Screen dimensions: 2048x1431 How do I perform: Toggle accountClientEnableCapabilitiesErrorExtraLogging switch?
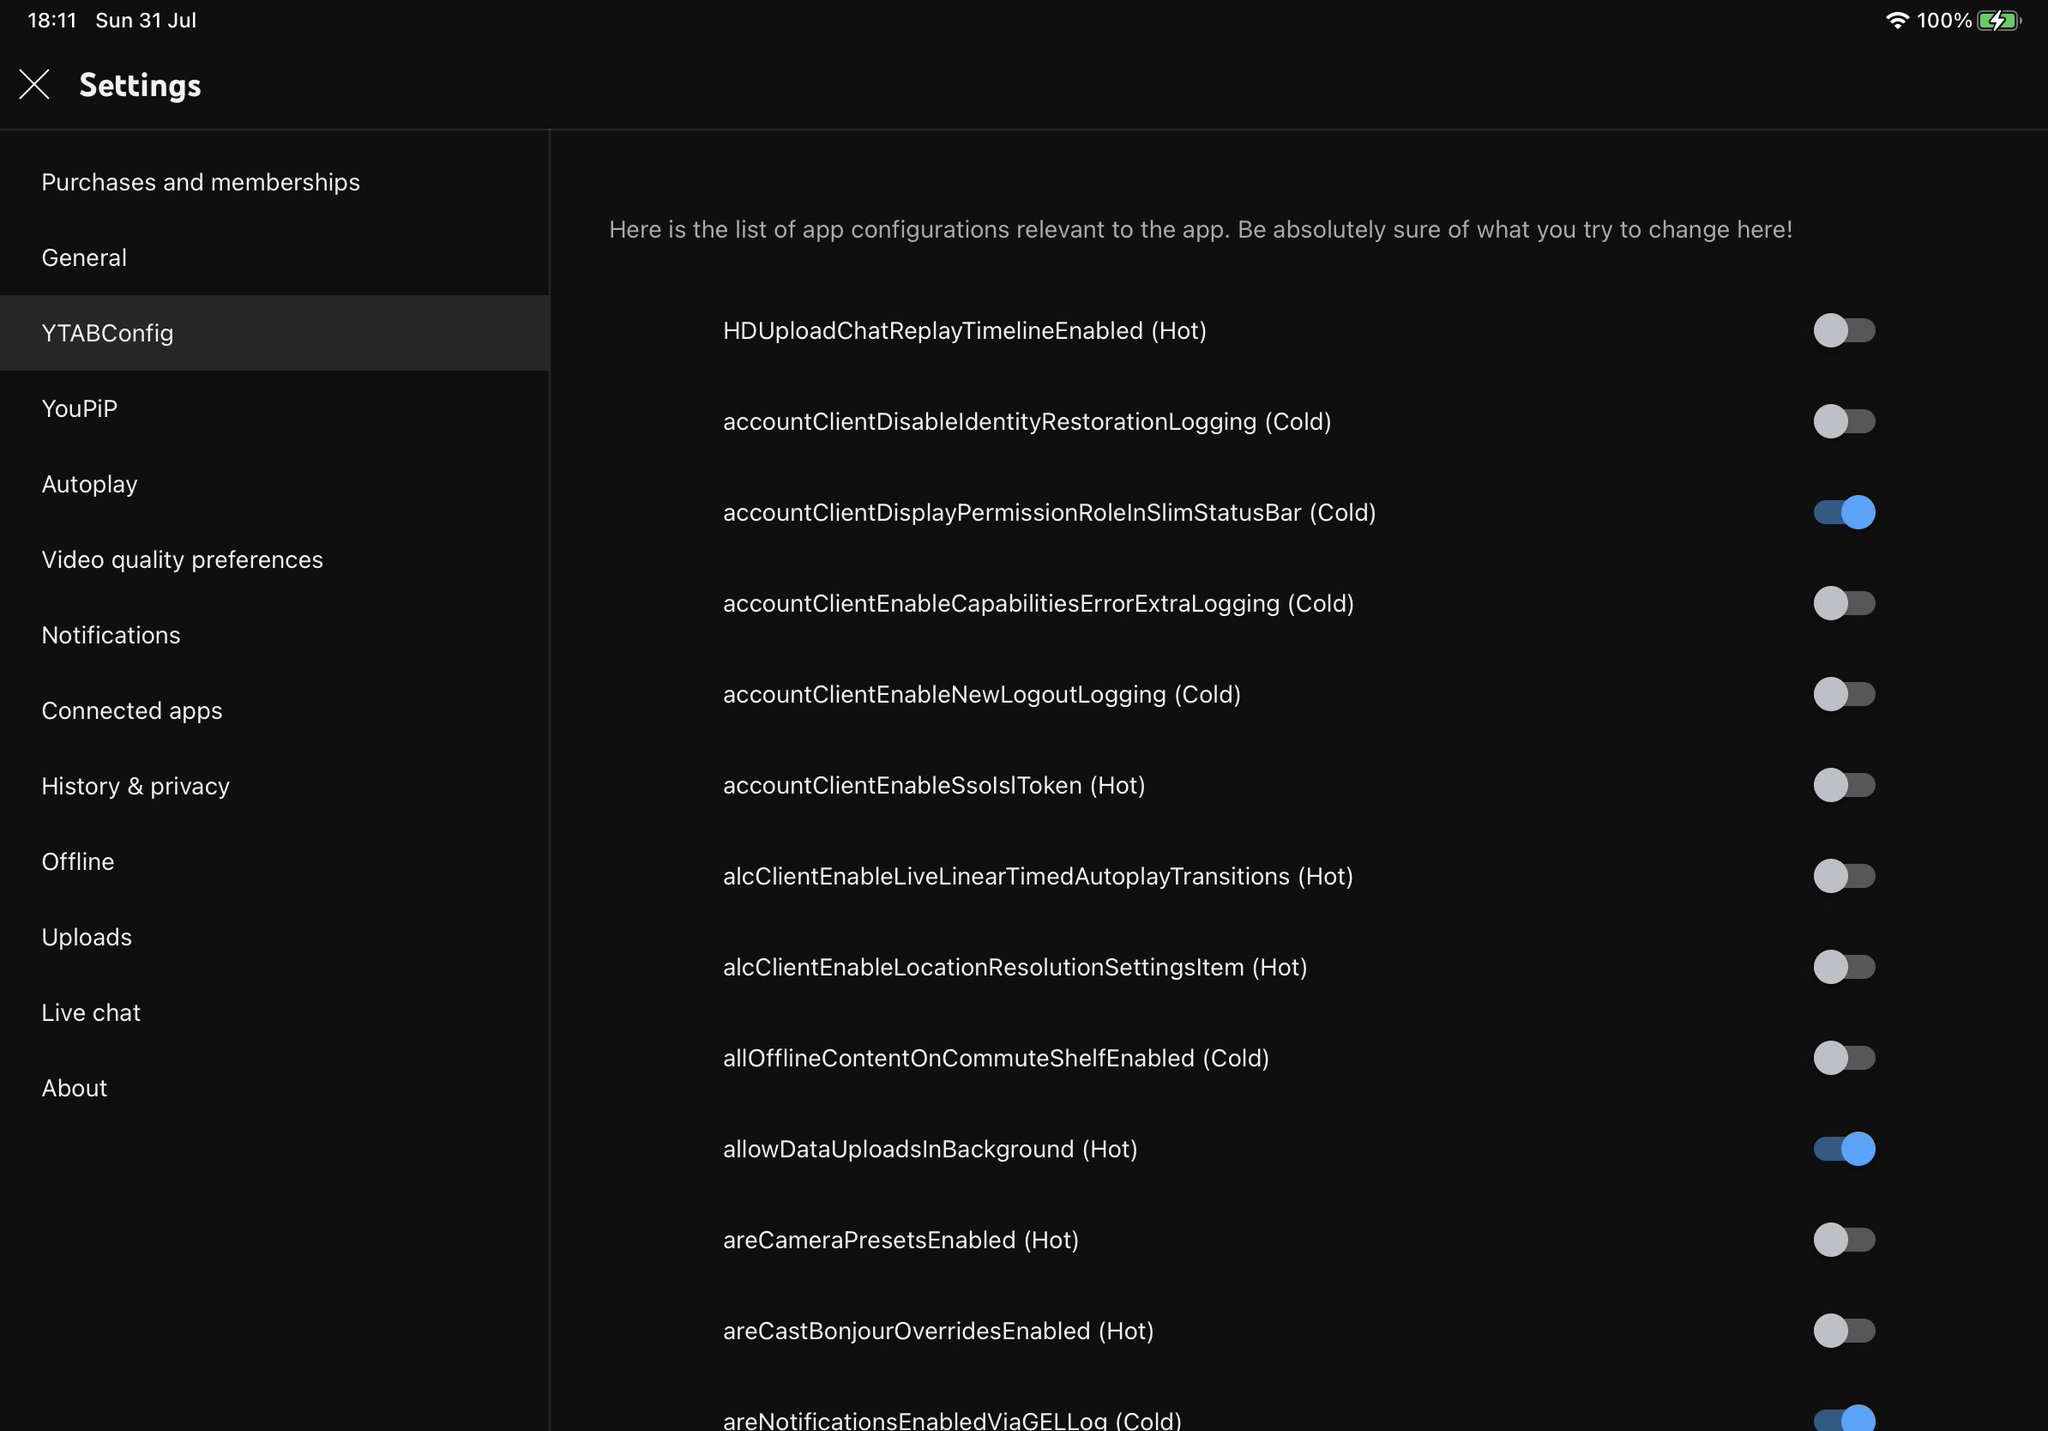(x=1844, y=603)
